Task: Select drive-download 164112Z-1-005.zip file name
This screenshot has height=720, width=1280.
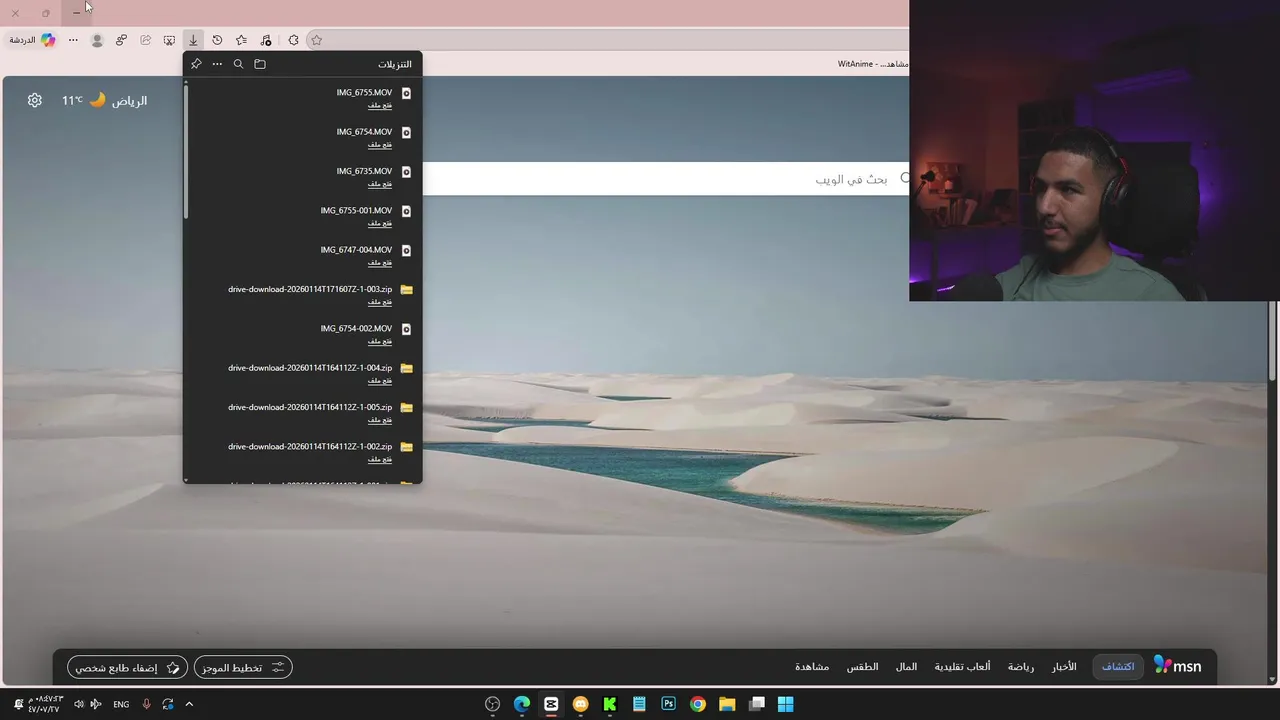Action: click(310, 407)
